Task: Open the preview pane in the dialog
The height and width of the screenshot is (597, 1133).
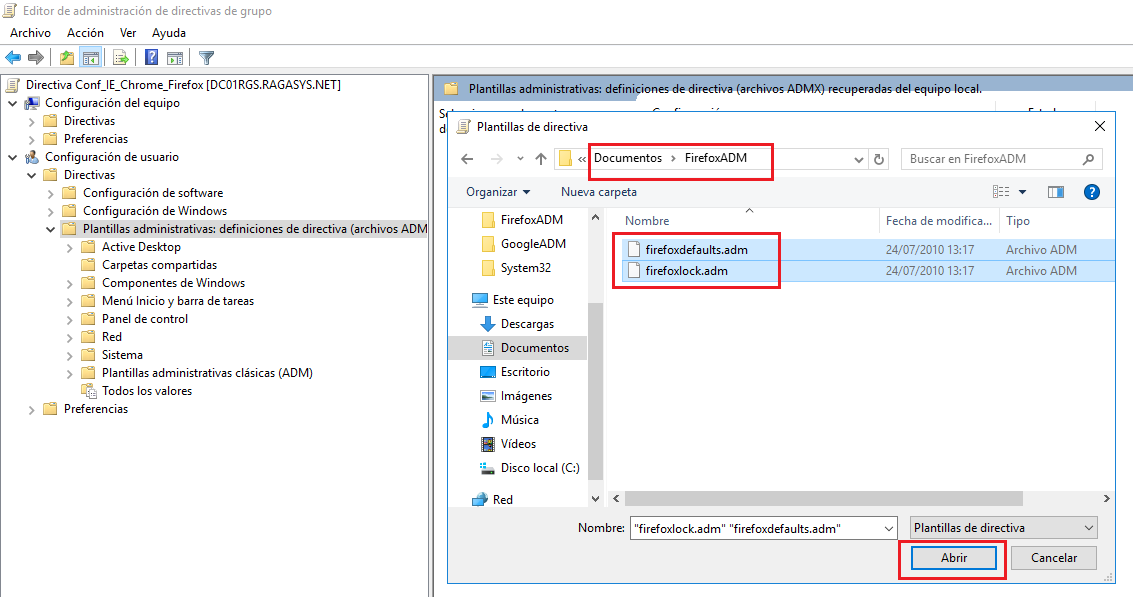Action: [x=1055, y=192]
